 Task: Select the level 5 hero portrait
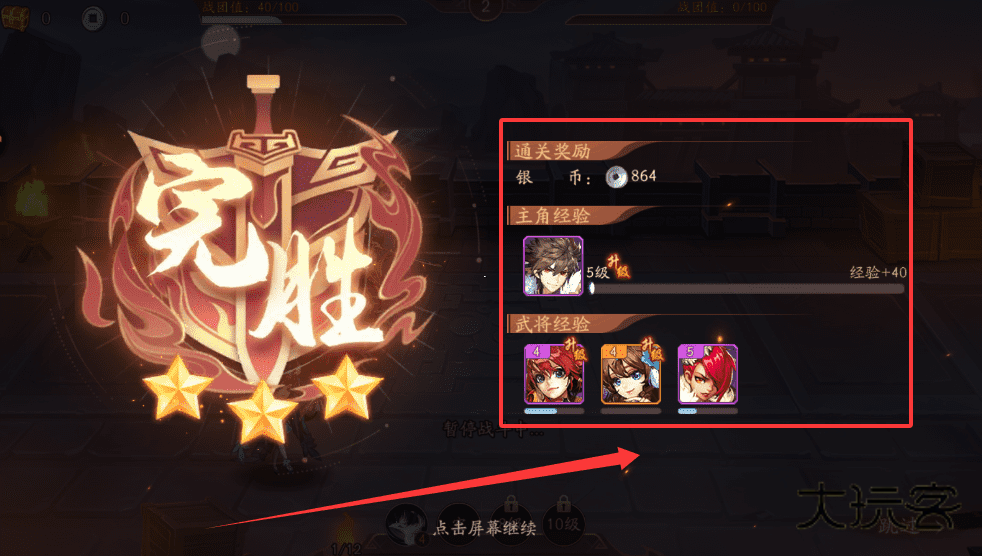[708, 374]
